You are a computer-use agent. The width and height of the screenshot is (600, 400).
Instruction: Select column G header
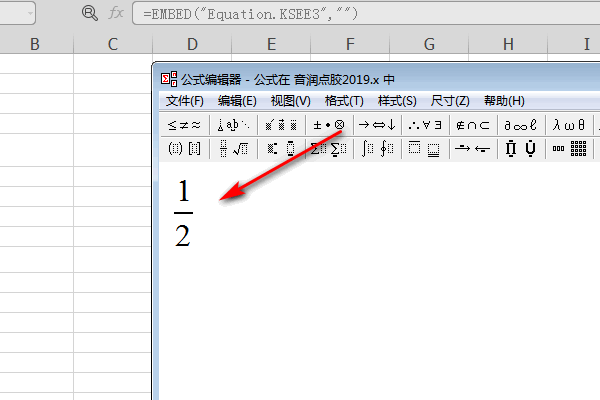[x=429, y=44]
